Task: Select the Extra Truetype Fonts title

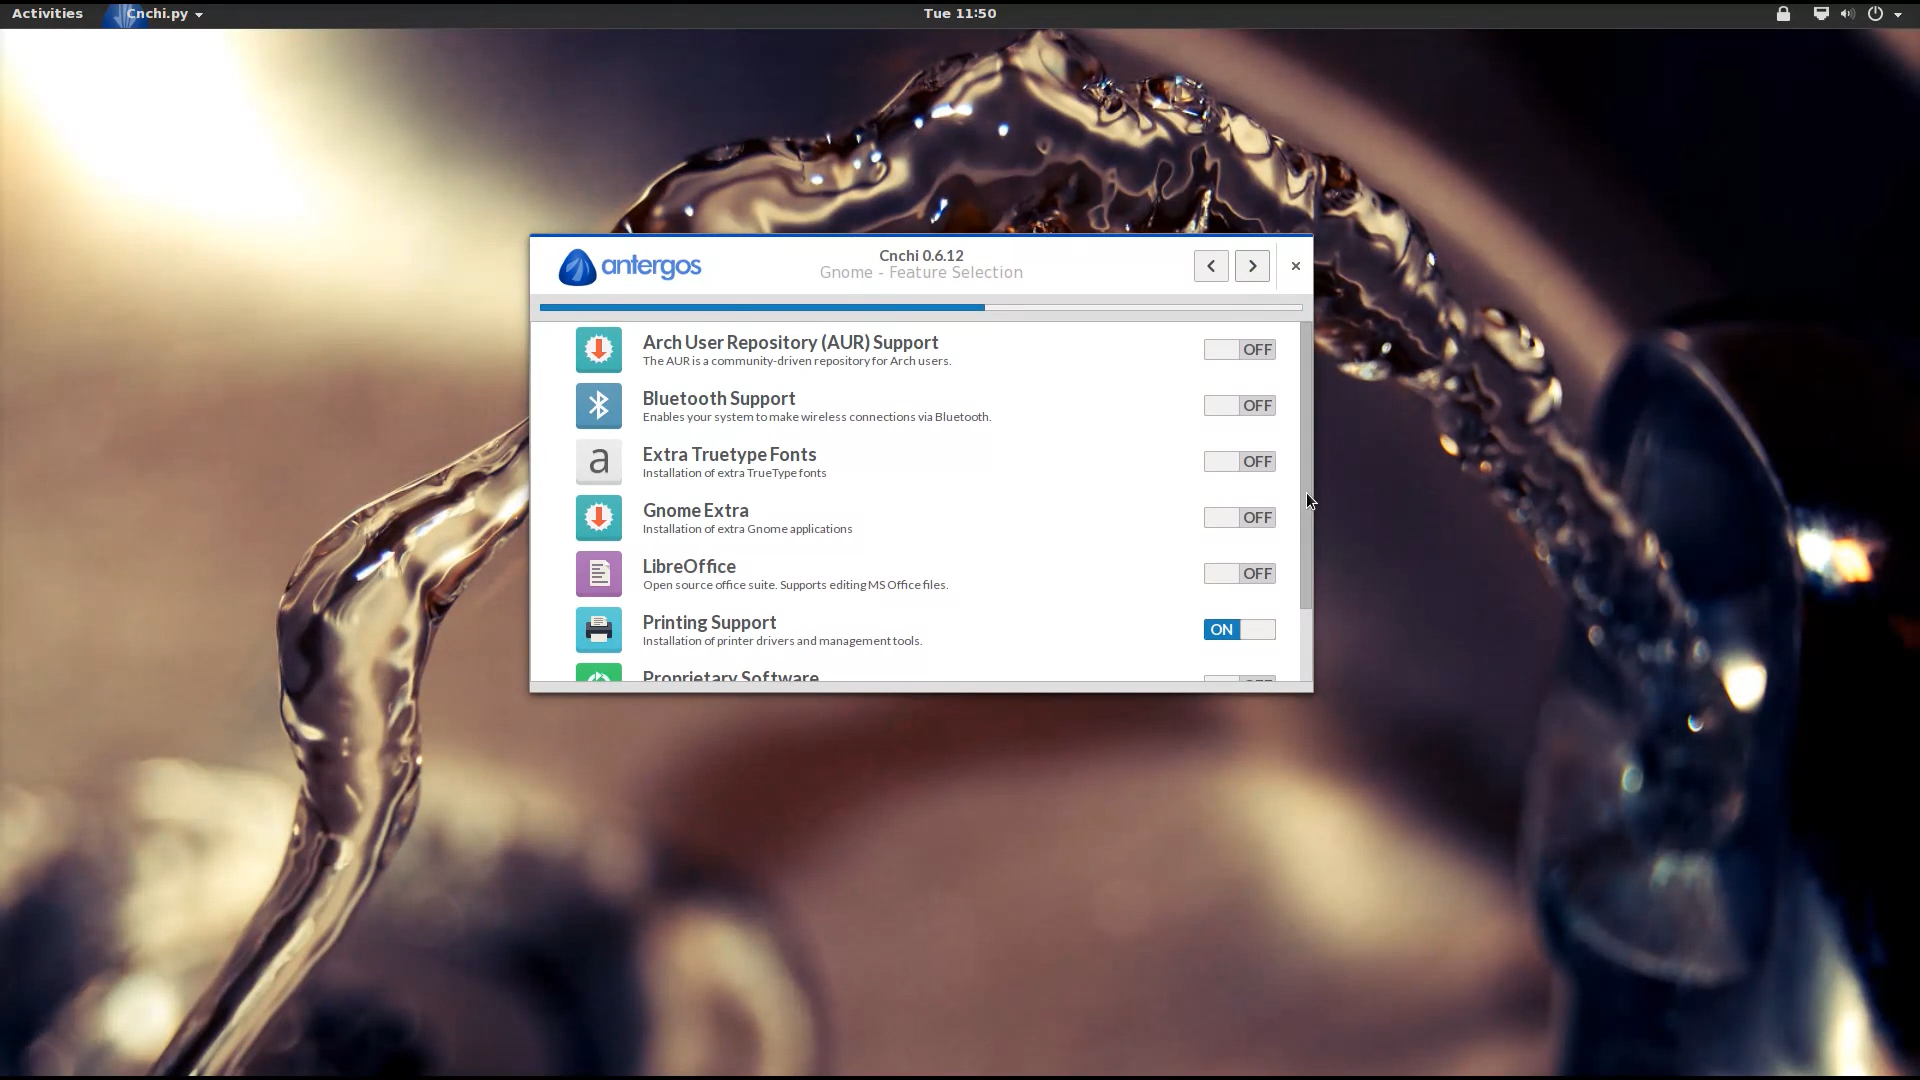Action: pyautogui.click(x=729, y=455)
